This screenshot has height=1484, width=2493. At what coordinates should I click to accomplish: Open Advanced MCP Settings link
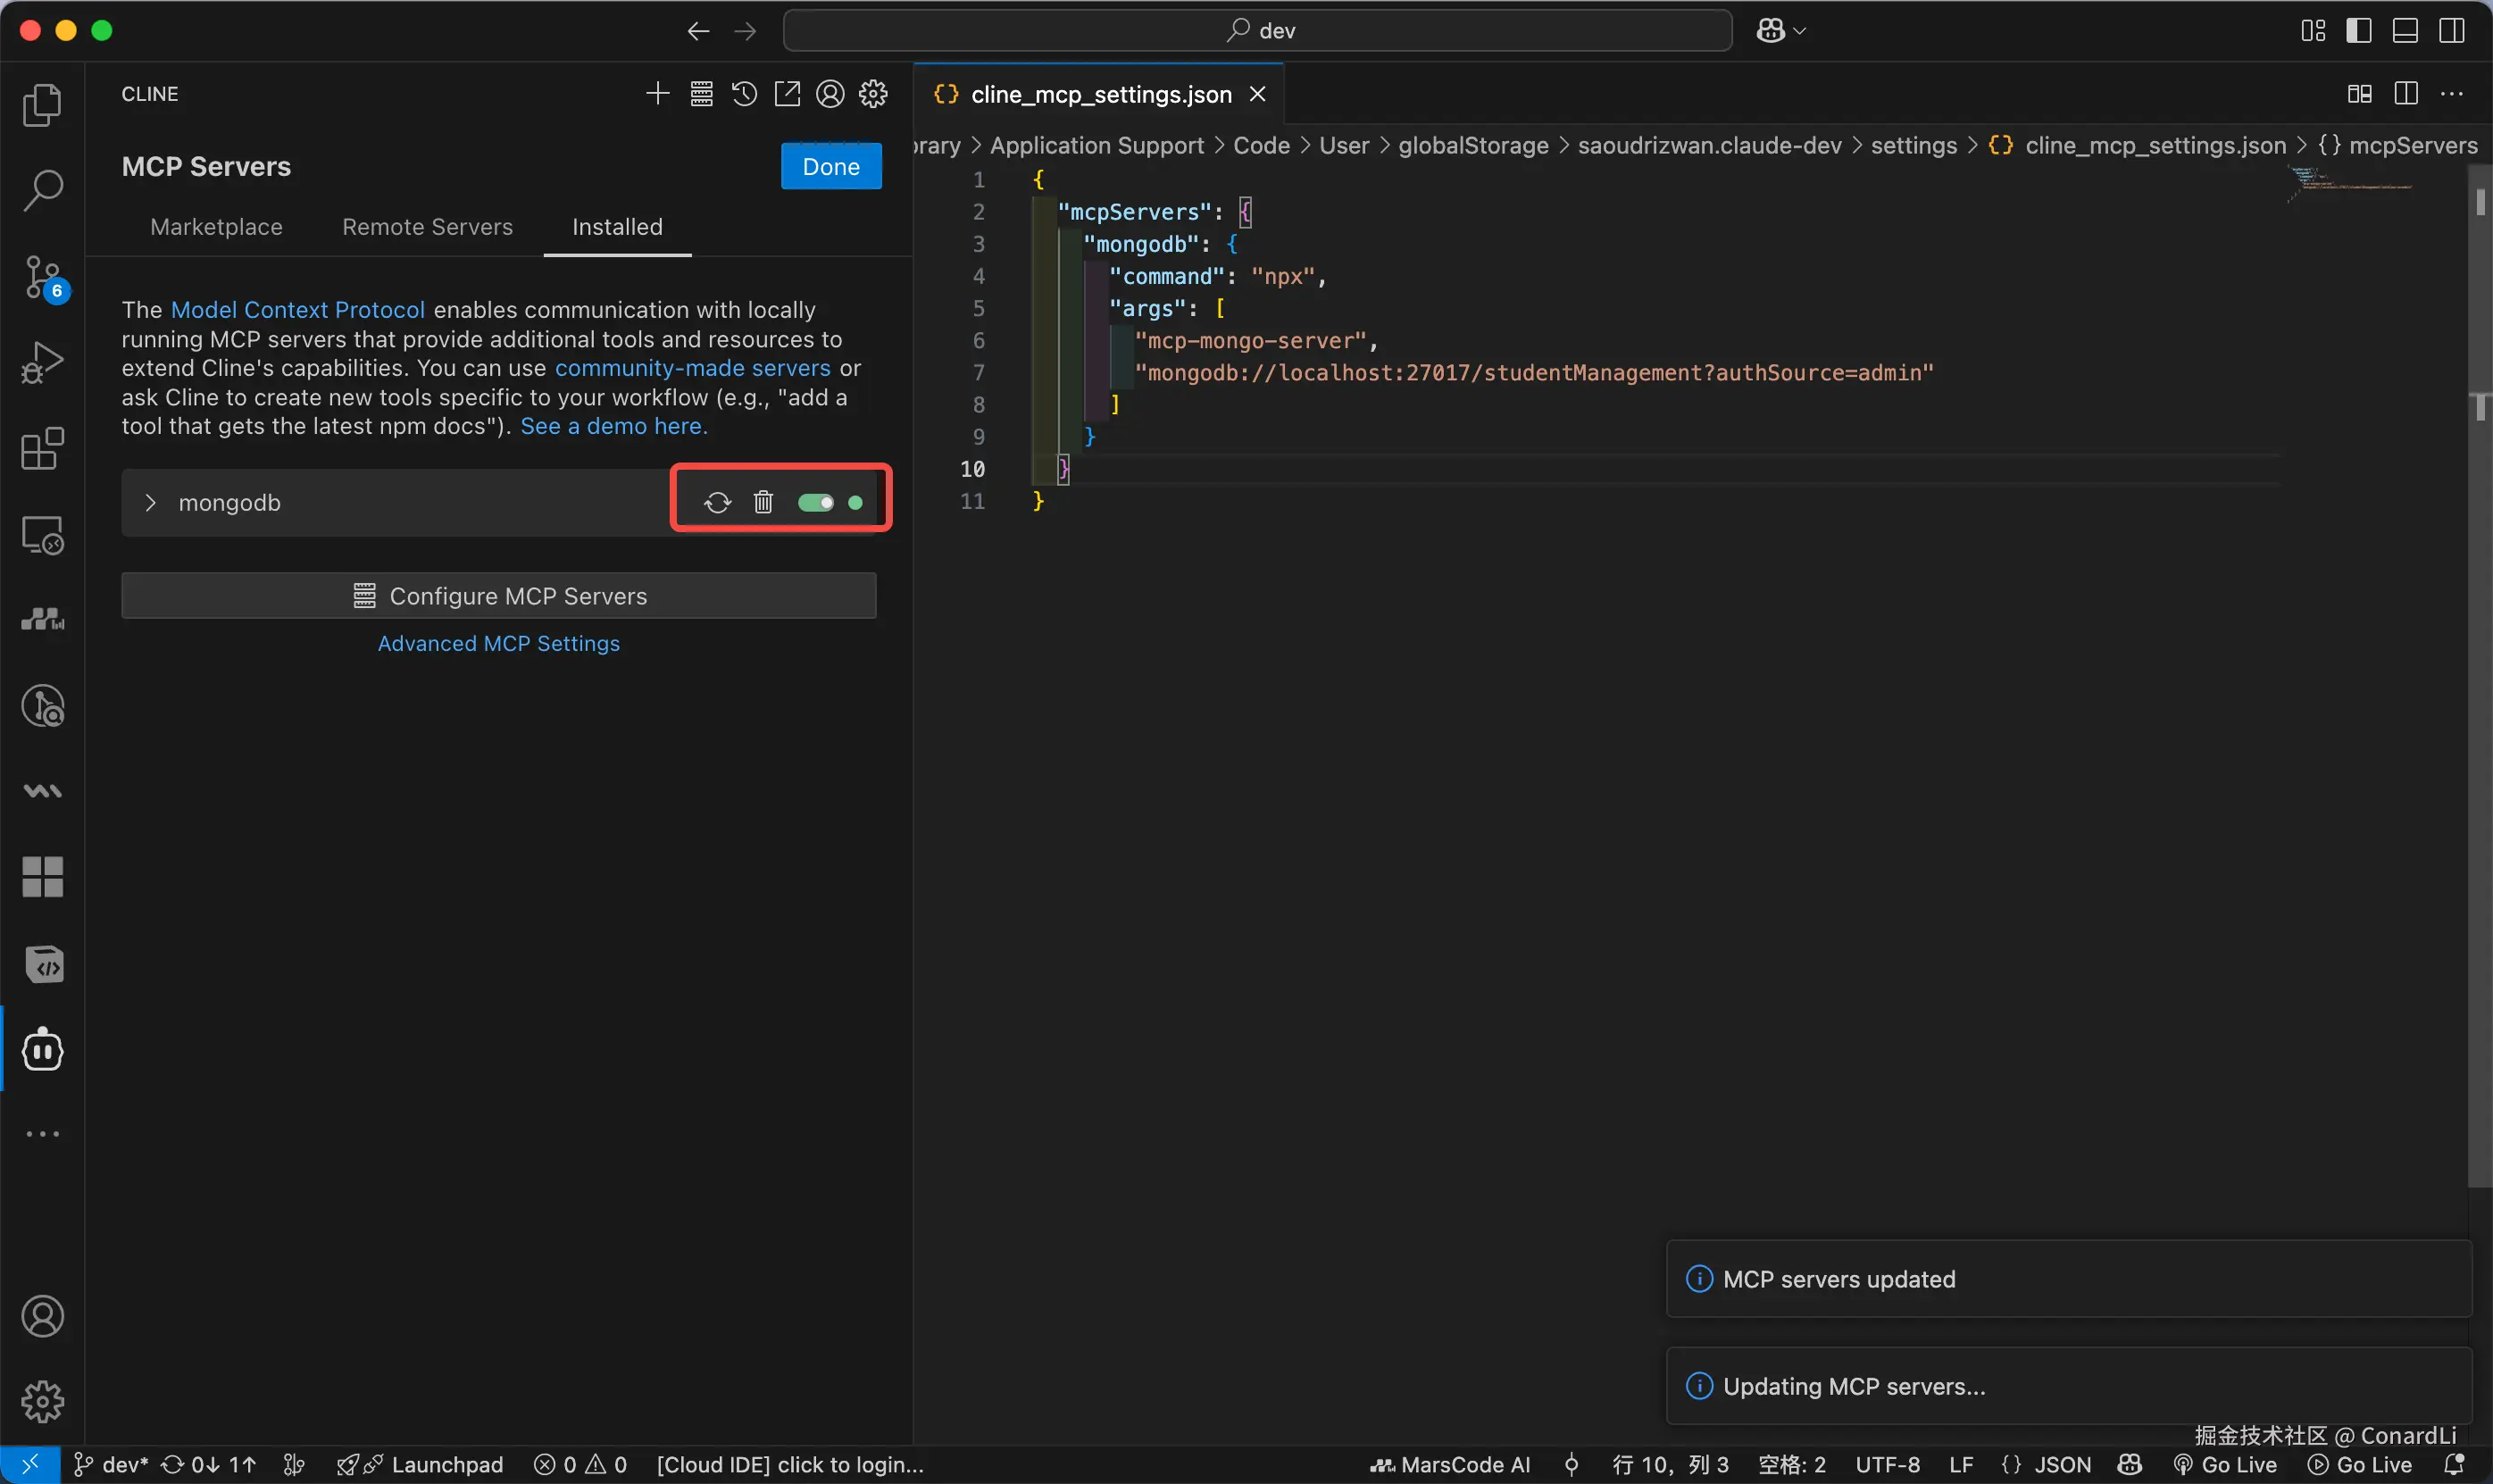pos(498,643)
